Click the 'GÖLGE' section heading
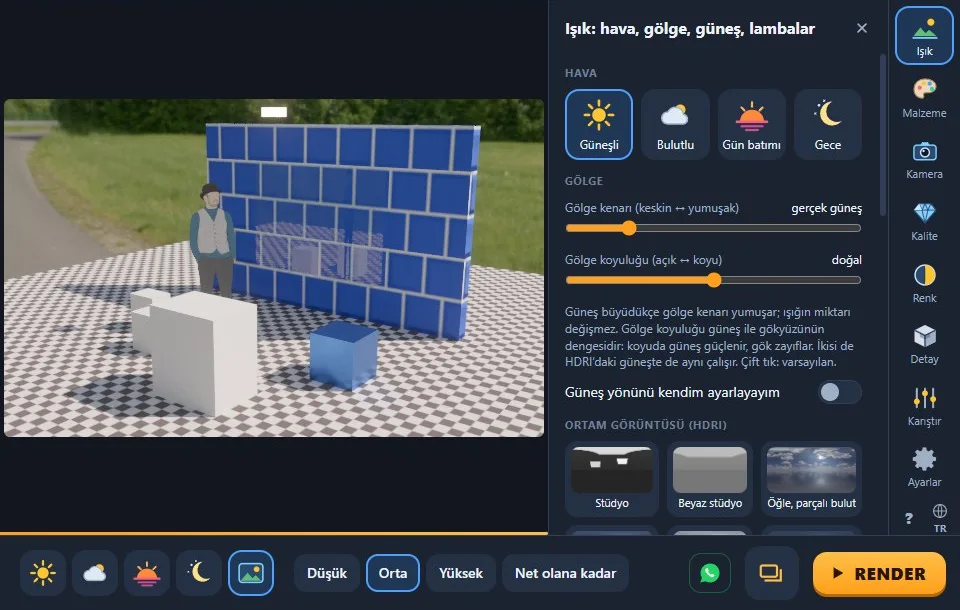Viewport: 960px width, 610px height. point(583,181)
